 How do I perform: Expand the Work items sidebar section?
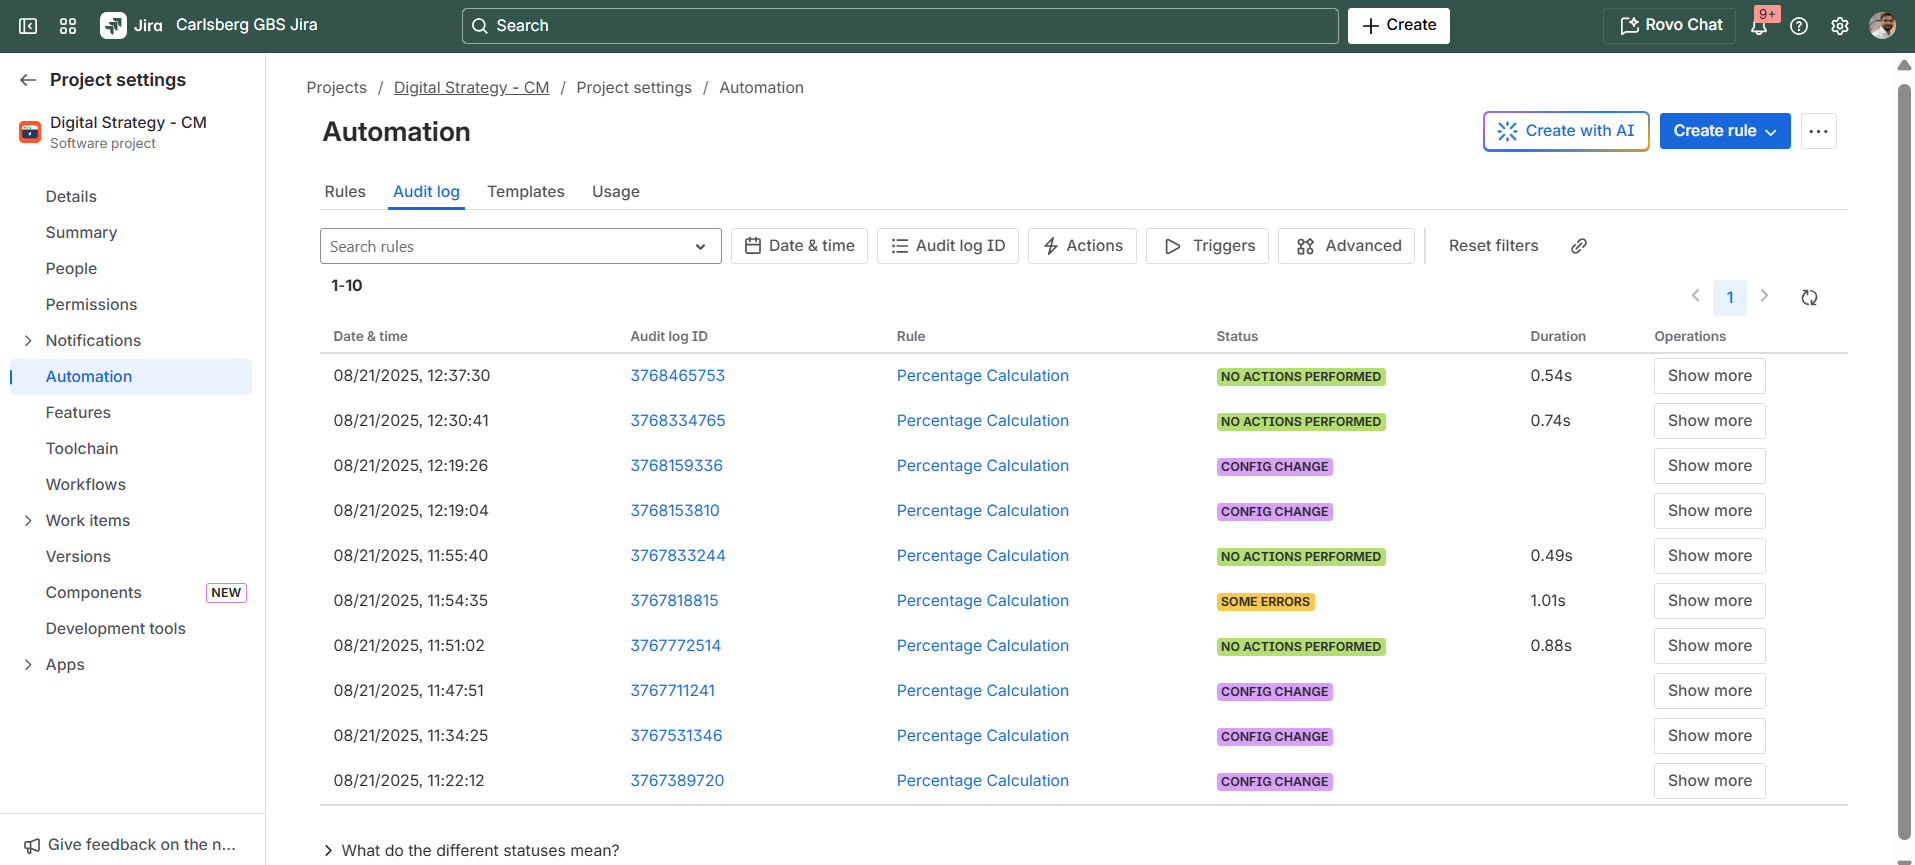pos(28,521)
